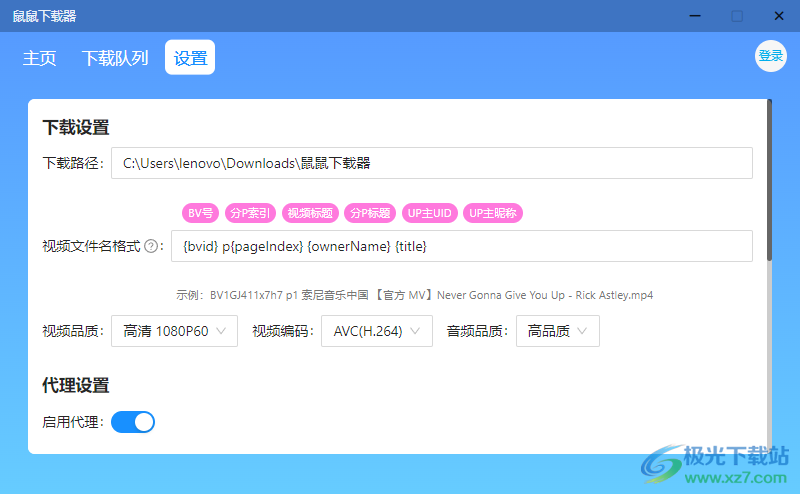The width and height of the screenshot is (800, 494).
Task: Insert the UP主昵称 tag
Action: (x=493, y=213)
